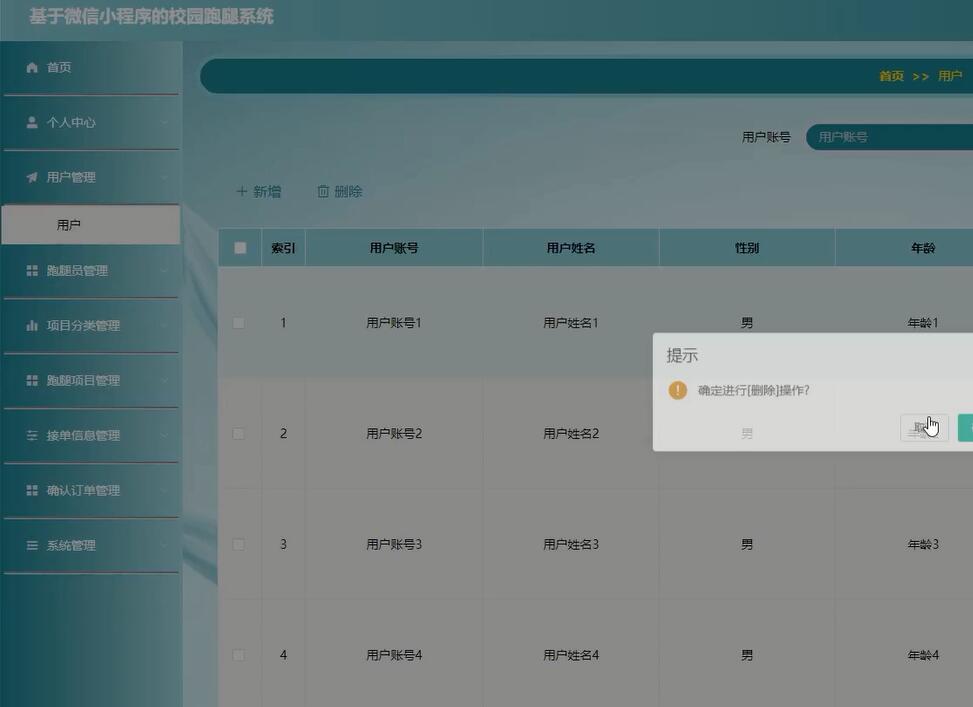
Task: Click the 个人中心 person icon
Action: click(x=31, y=121)
